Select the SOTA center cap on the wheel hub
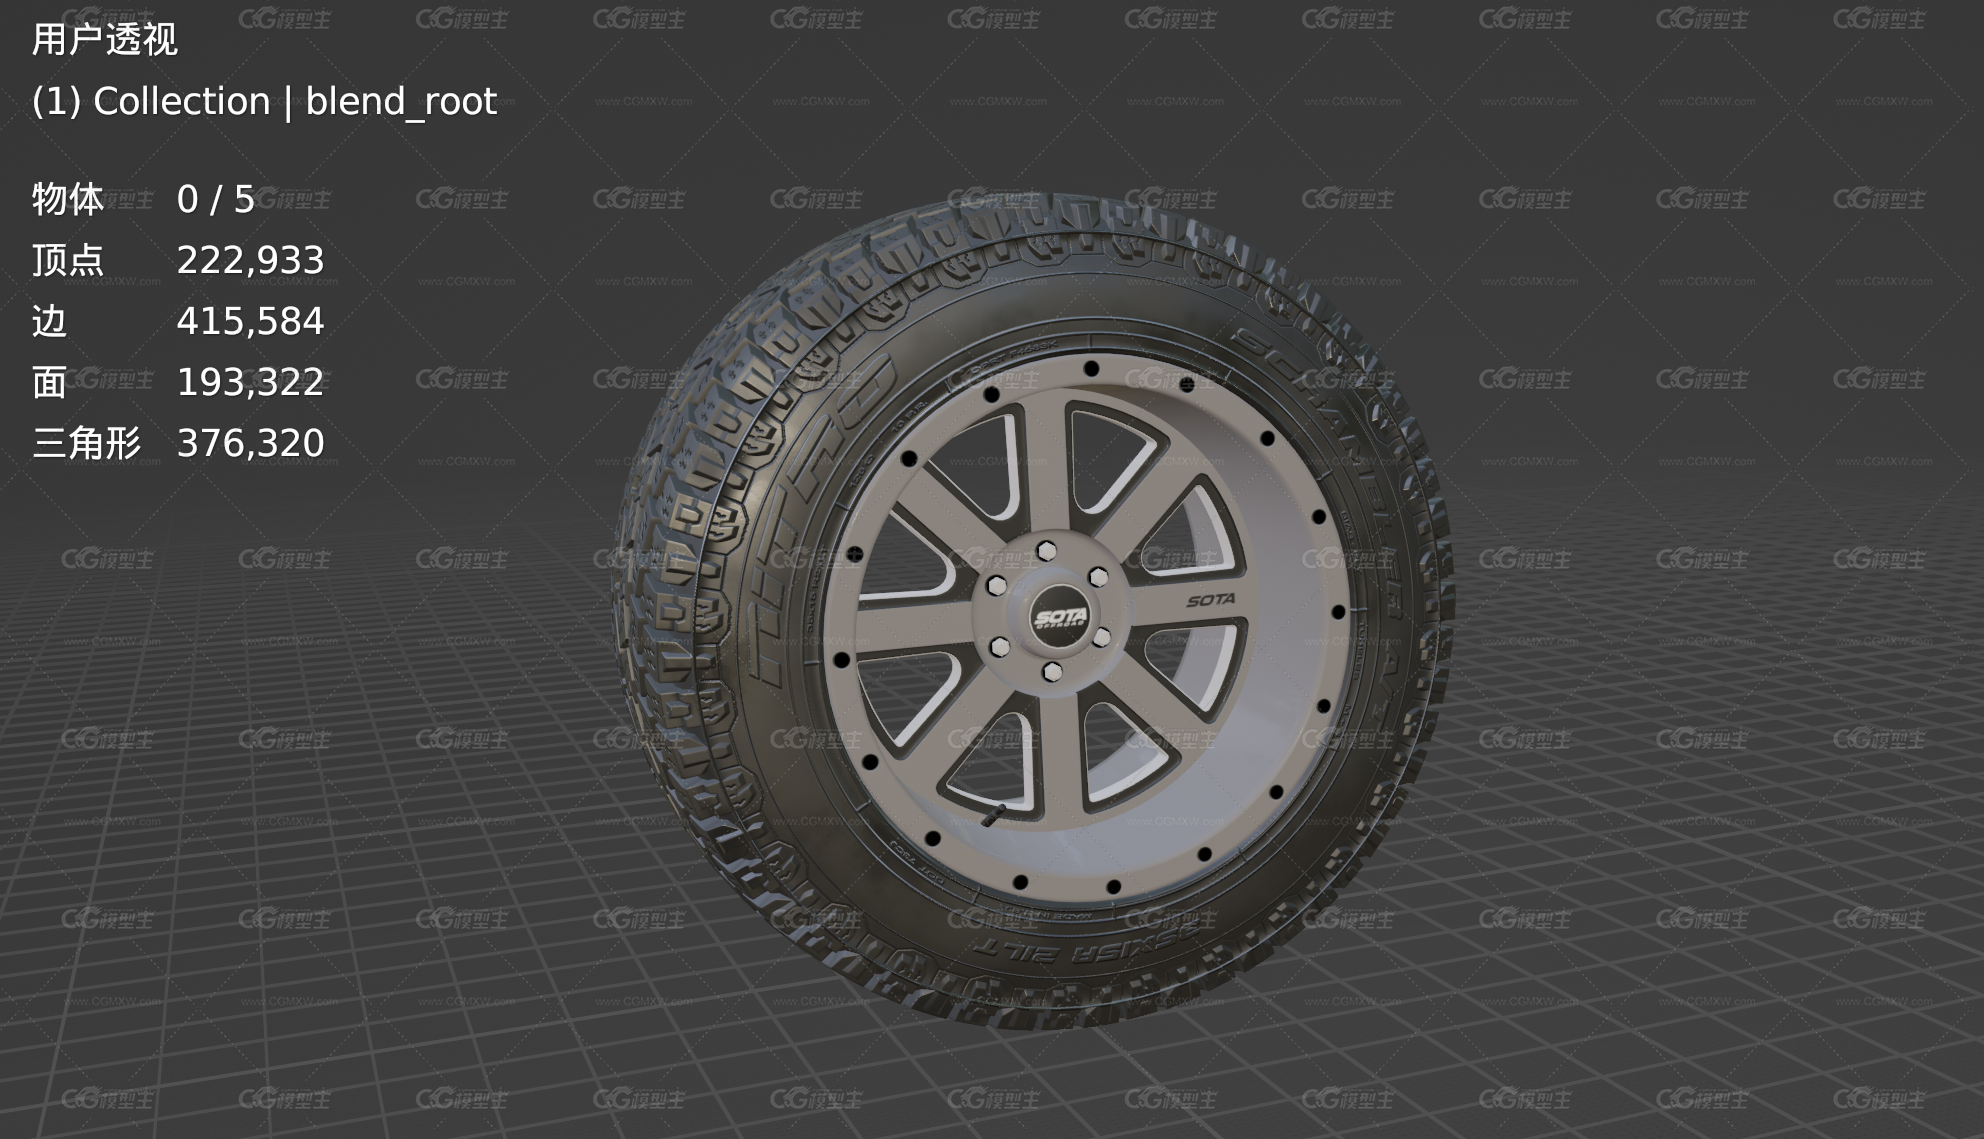 pos(1060,618)
